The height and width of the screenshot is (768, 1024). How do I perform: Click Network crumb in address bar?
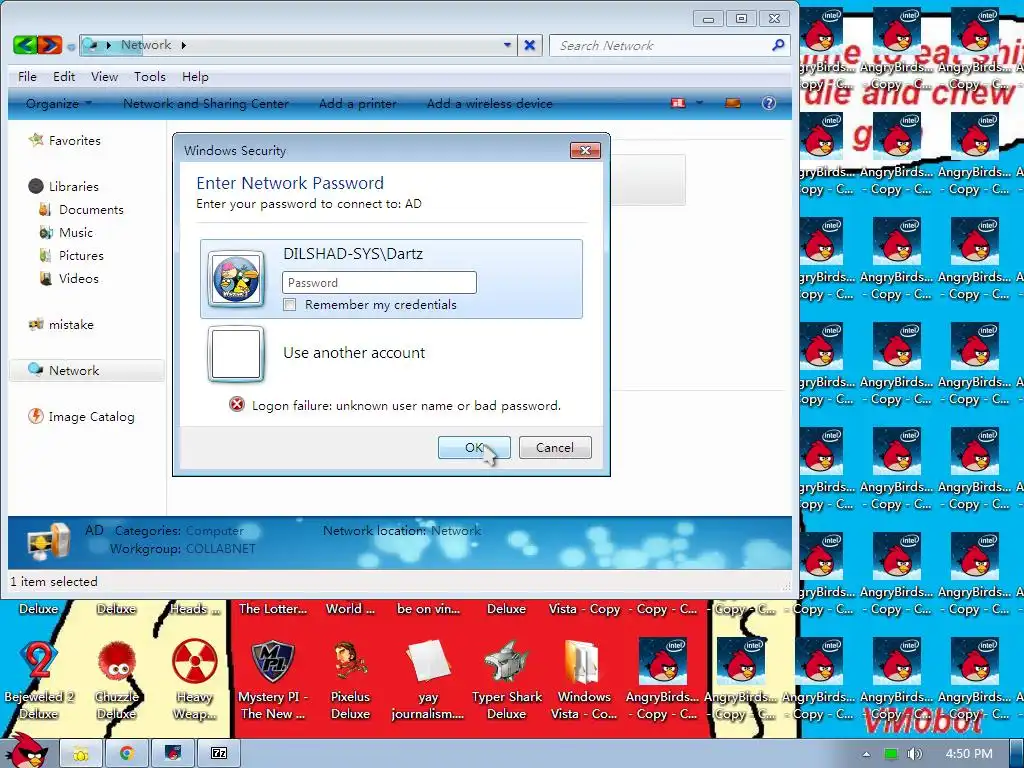coord(146,45)
